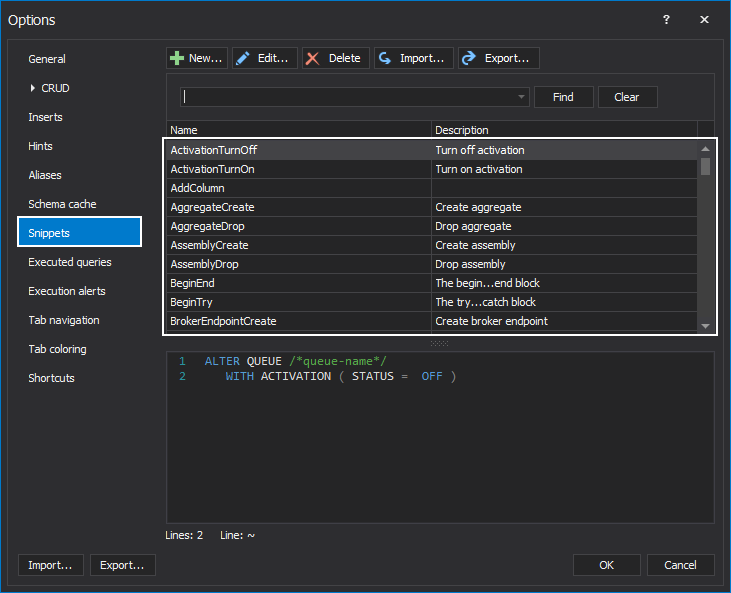Open the Aliases options page
The width and height of the screenshot is (731, 593).
point(45,175)
